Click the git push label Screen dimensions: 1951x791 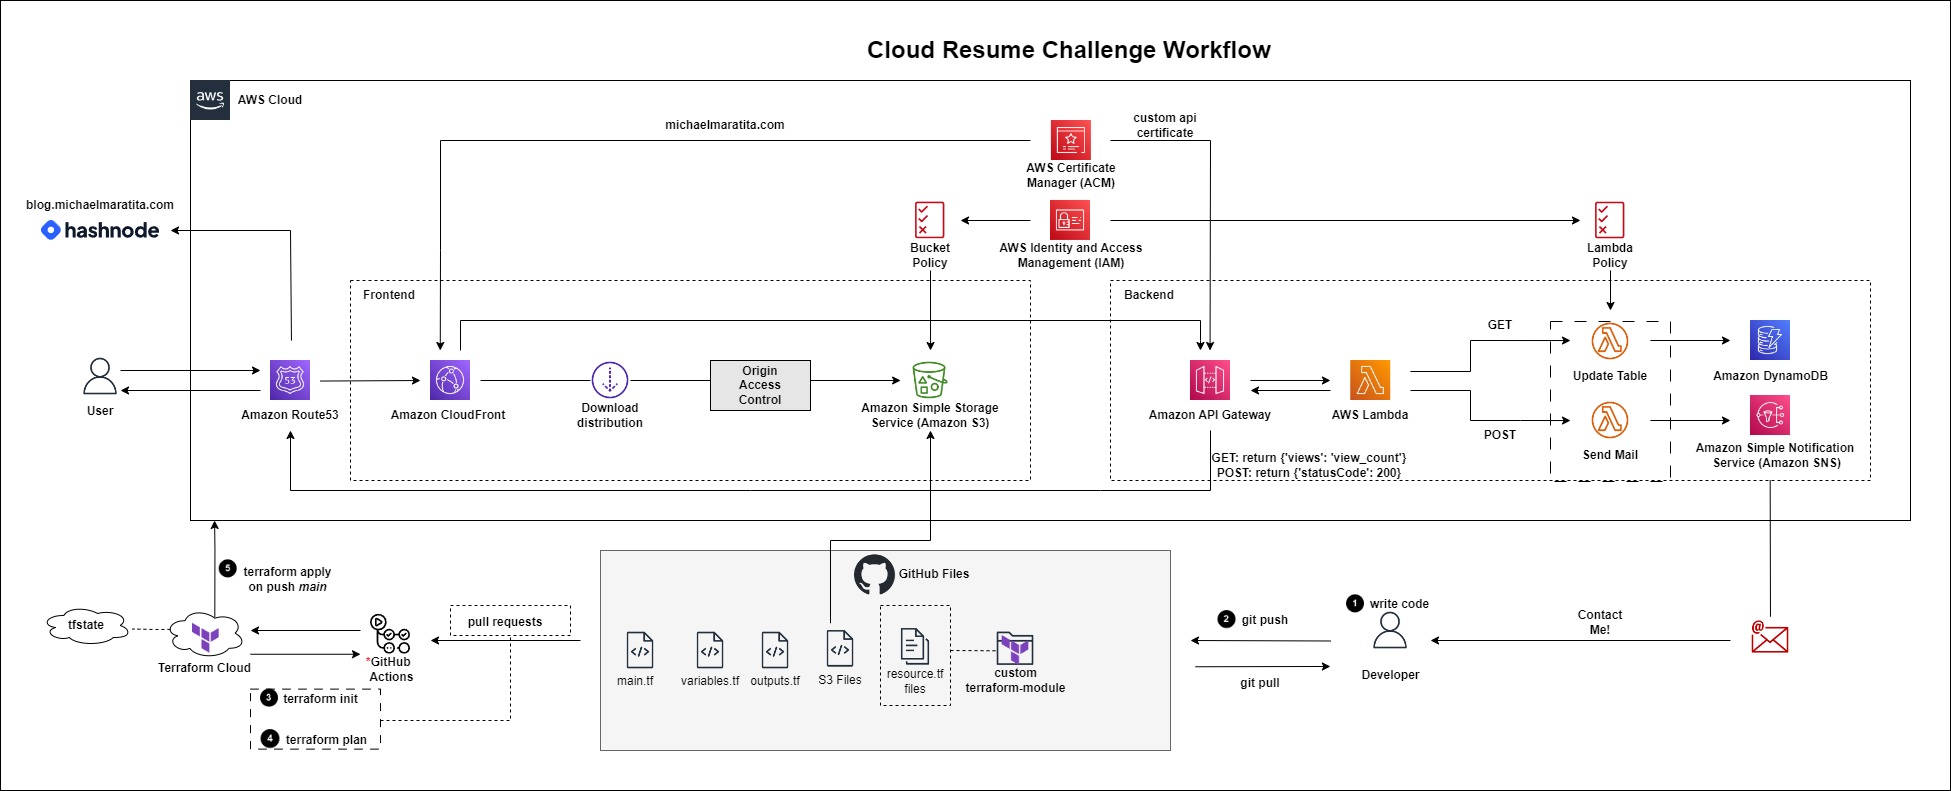pos(1265,620)
